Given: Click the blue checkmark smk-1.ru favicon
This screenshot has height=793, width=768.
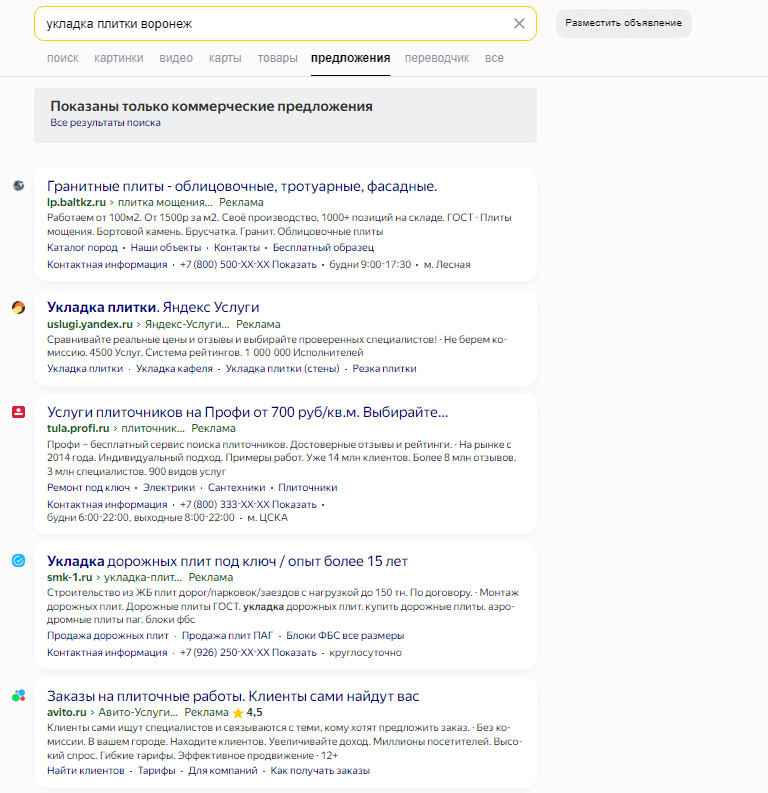Looking at the screenshot, I should click(x=19, y=560).
